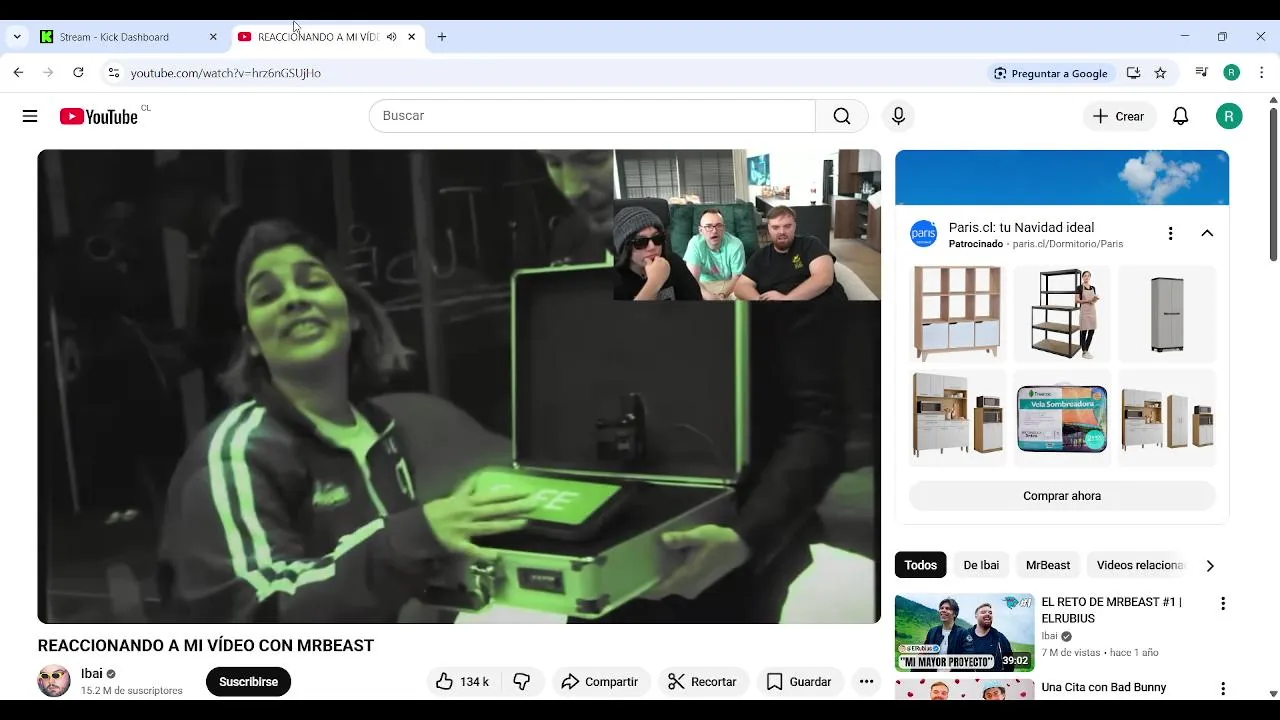Select the De Ibai filter chip
Image resolution: width=1280 pixels, height=720 pixels.
981,565
